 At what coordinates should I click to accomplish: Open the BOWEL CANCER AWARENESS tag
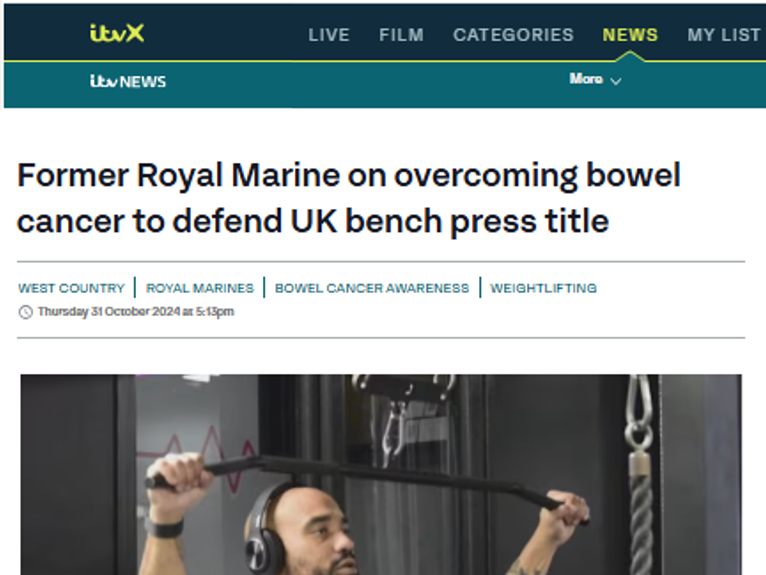(x=372, y=288)
